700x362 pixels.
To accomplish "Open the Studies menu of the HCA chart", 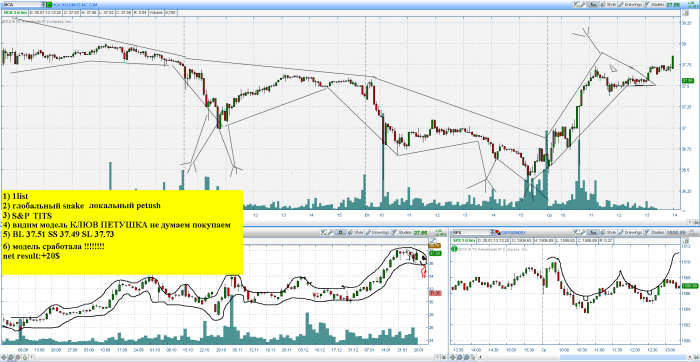I will point(654,4).
